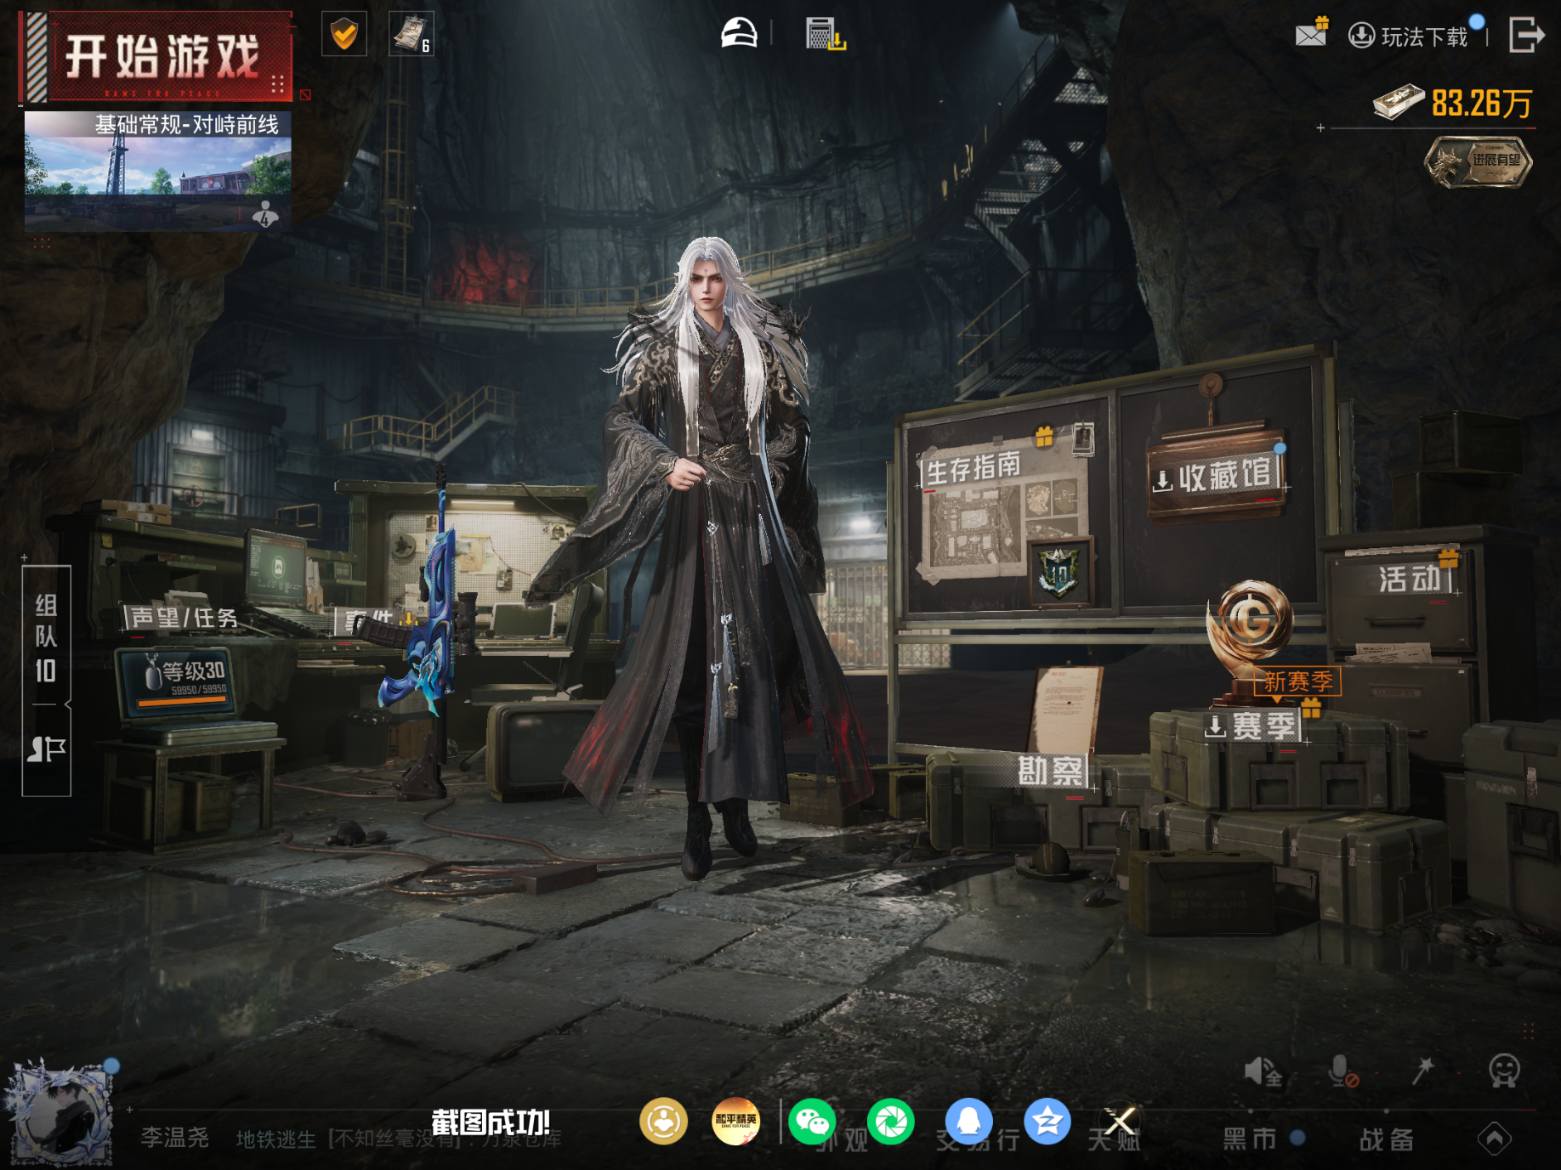Open the player avatar at bottom left

[58, 1114]
